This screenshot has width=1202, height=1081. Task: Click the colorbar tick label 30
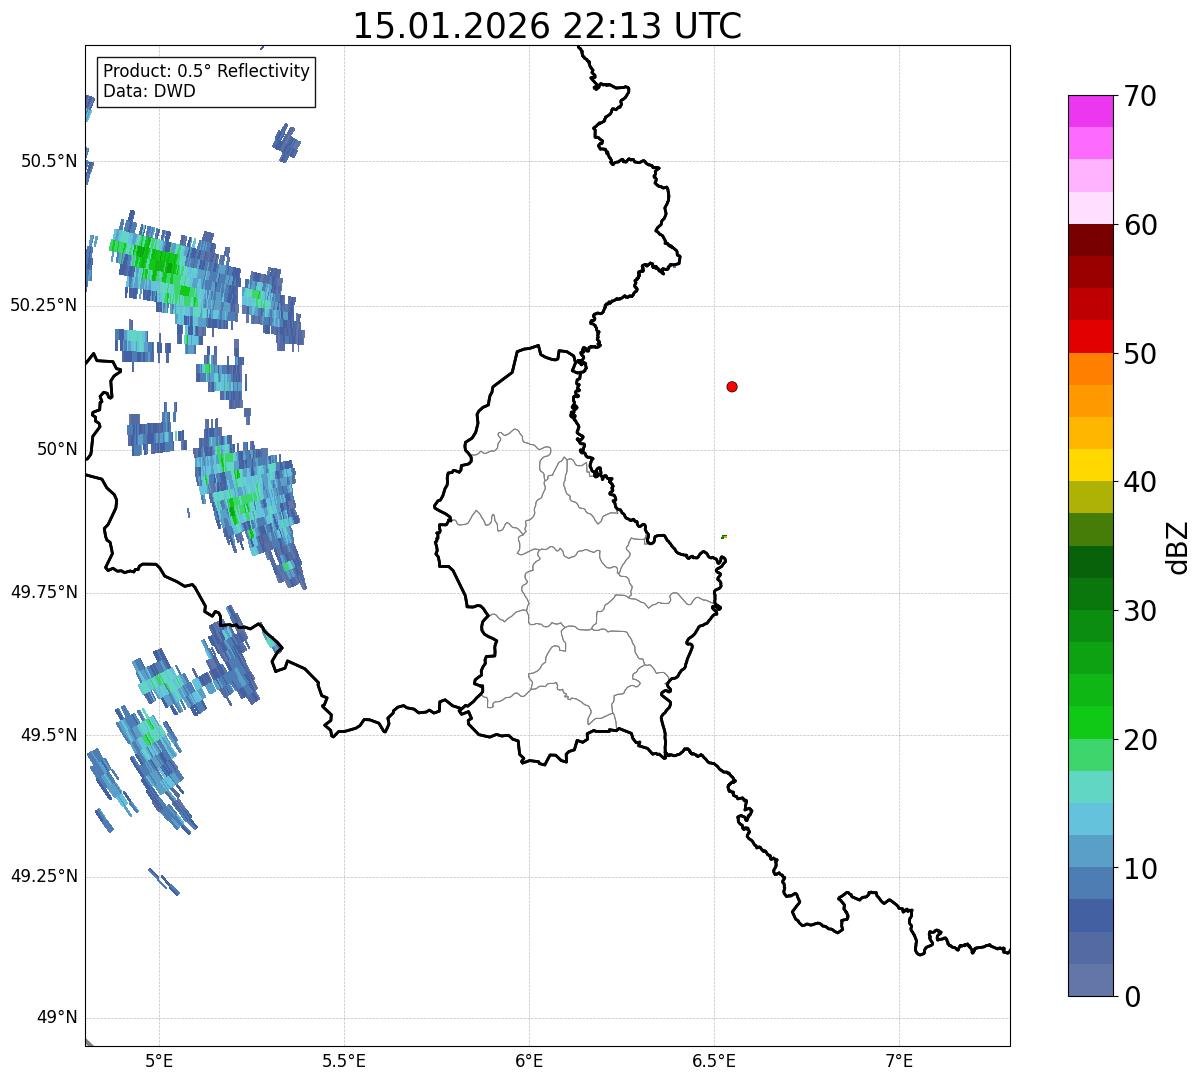pyautogui.click(x=1140, y=611)
